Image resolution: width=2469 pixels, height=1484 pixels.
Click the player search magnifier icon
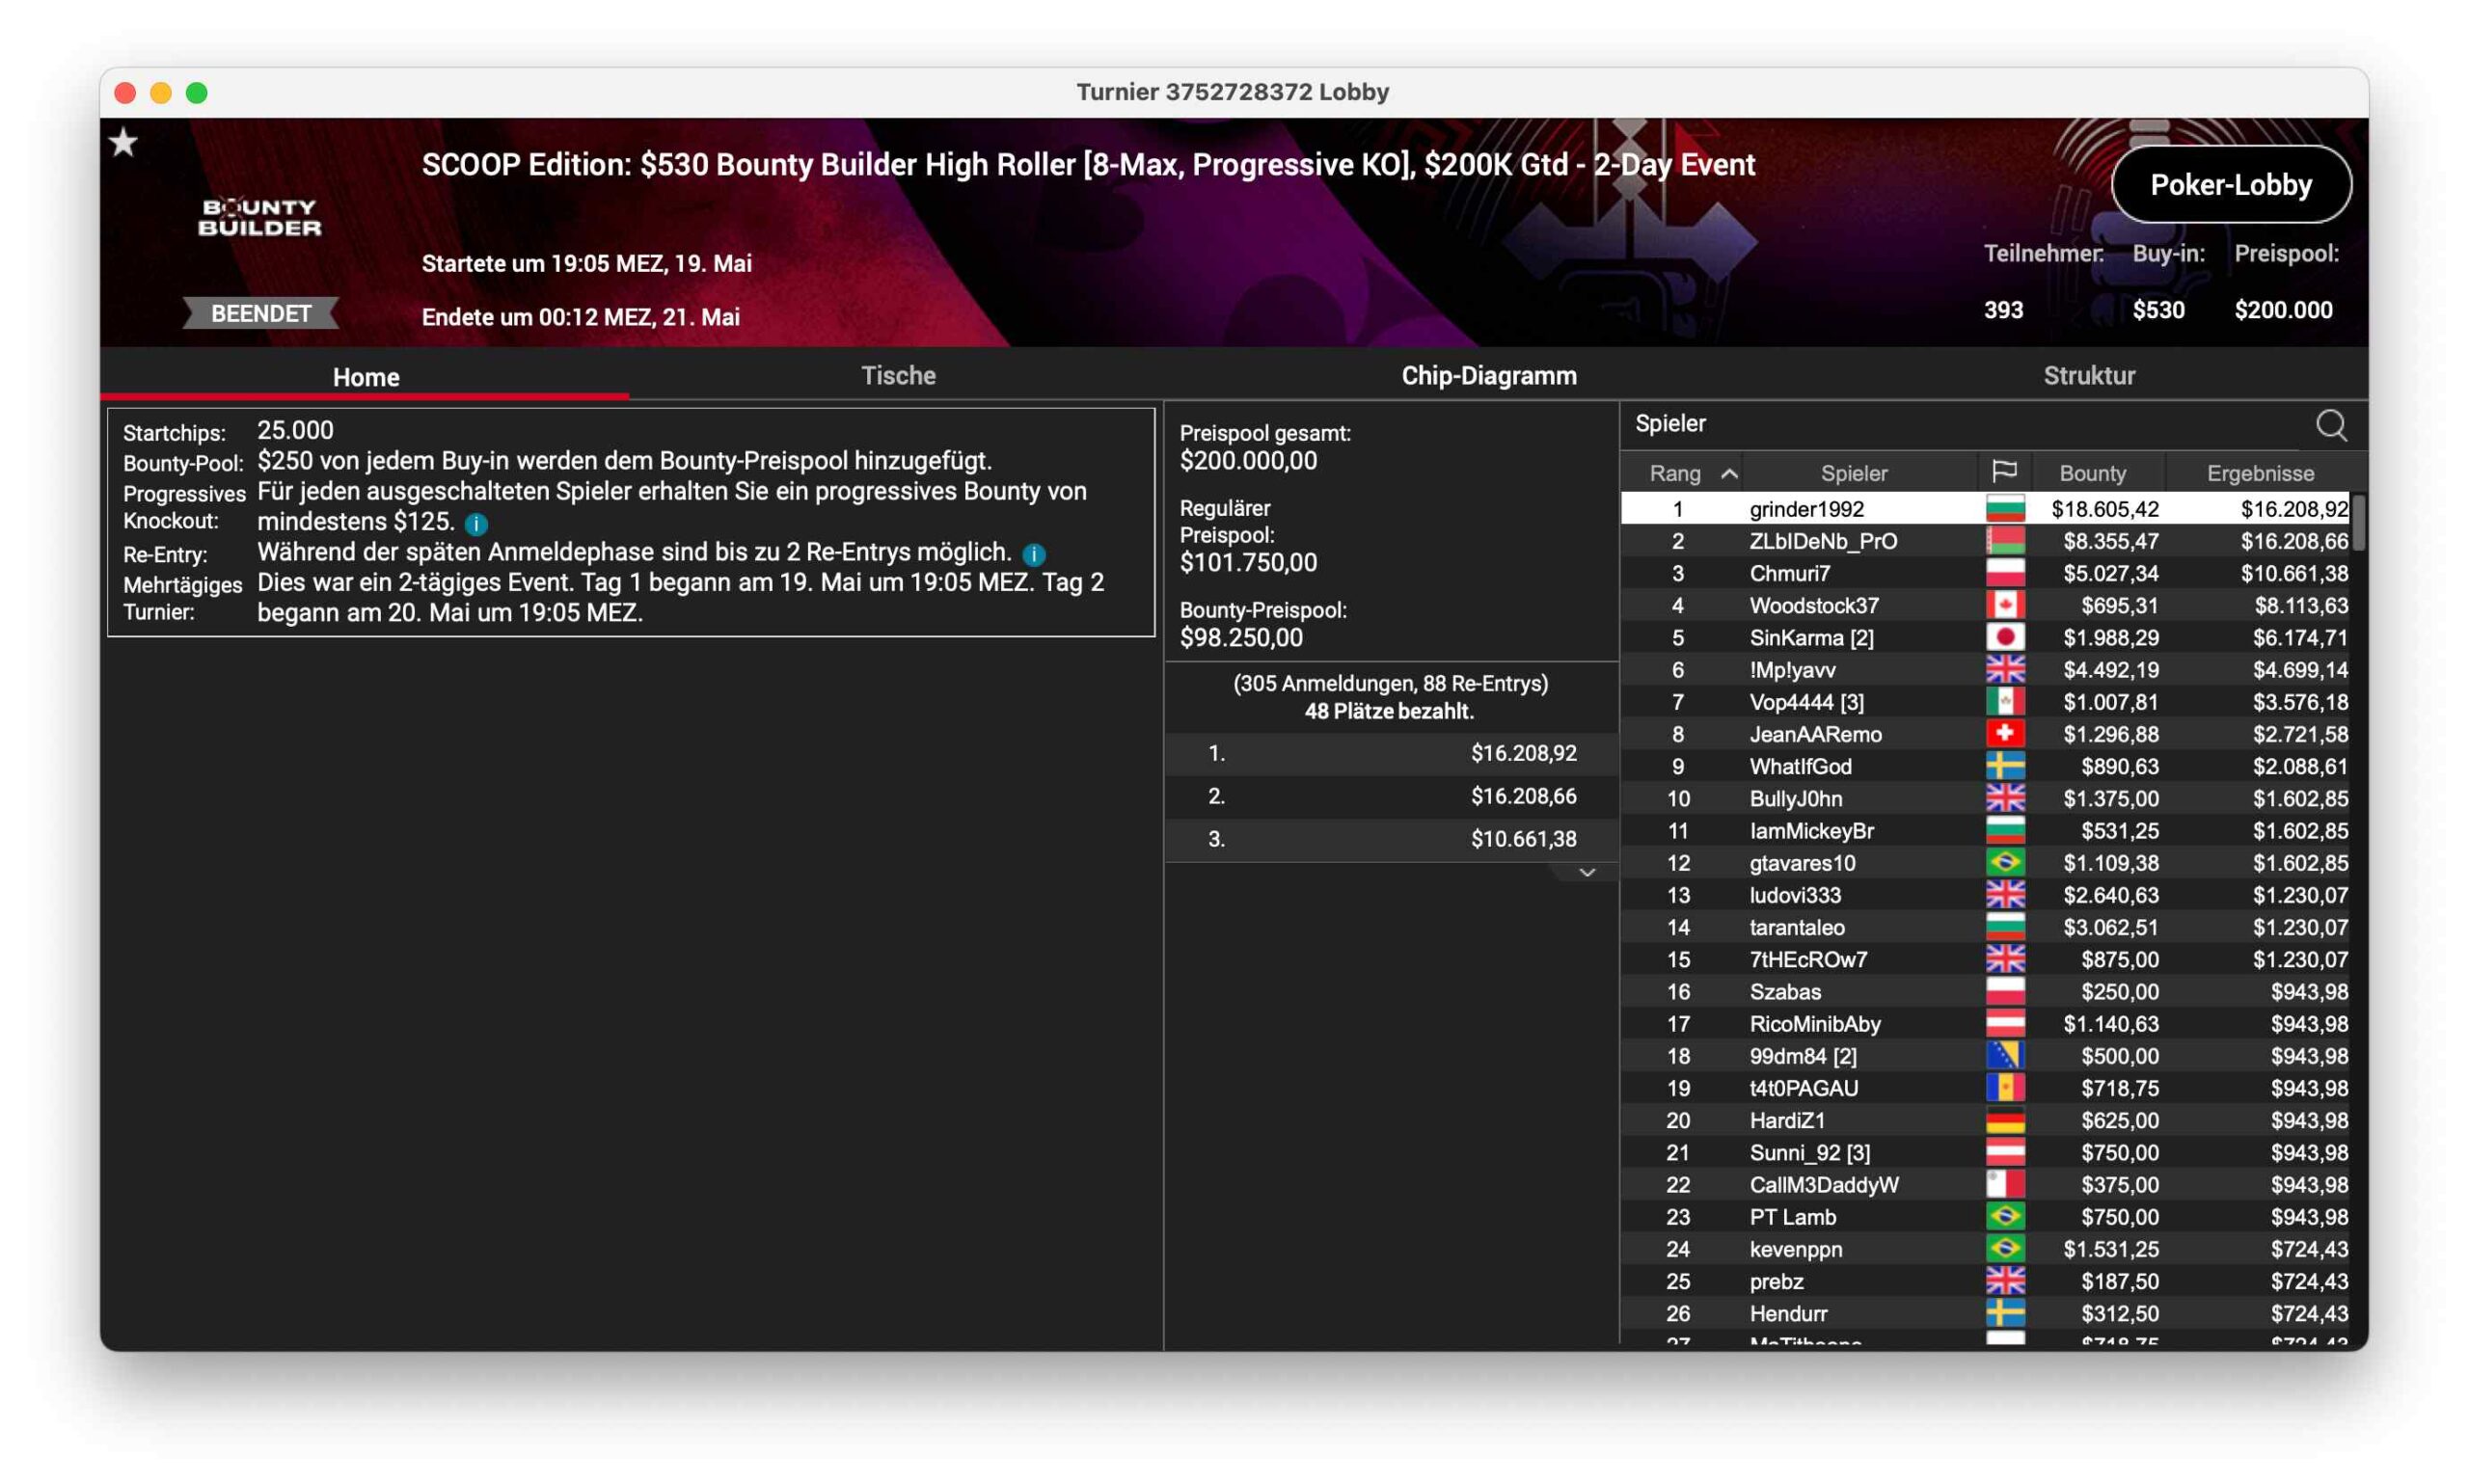tap(2330, 425)
